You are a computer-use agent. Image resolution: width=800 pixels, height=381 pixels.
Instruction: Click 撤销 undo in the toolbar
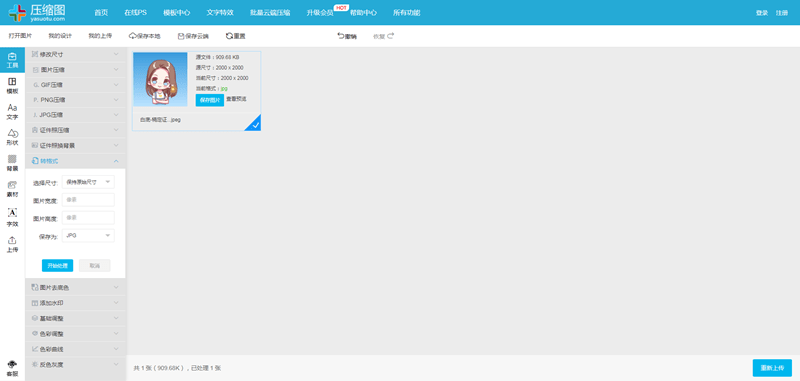347,36
